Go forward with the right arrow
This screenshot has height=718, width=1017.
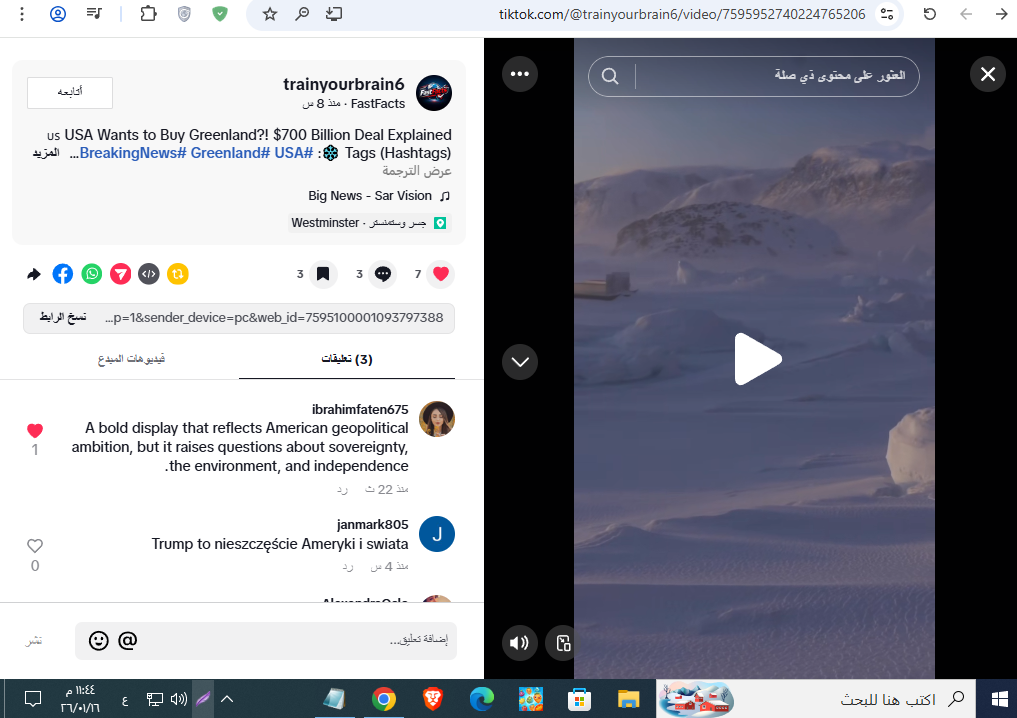pos(1001,14)
